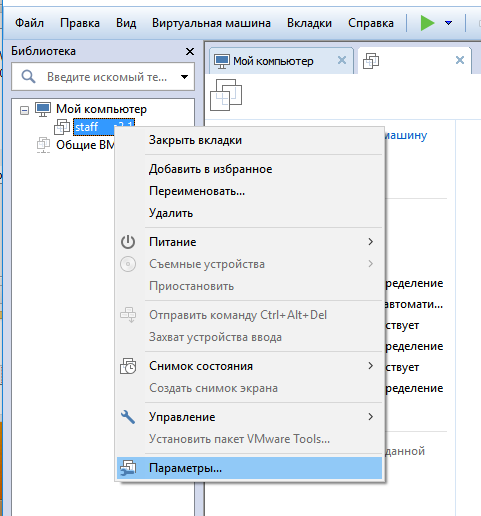This screenshot has width=481, height=516.
Task: Close the Библиотека panel
Action: coord(190,51)
